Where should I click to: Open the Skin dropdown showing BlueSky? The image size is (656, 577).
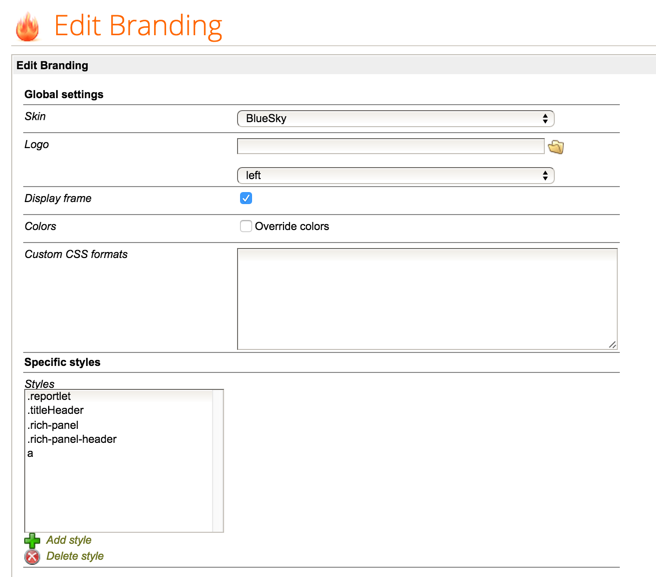point(395,118)
